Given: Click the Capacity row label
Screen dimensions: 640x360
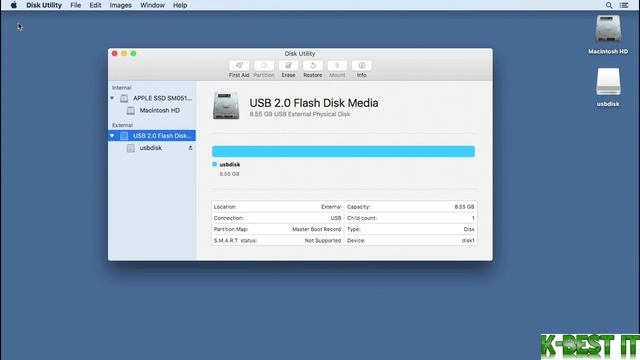Looking at the screenshot, I should [x=358, y=207].
